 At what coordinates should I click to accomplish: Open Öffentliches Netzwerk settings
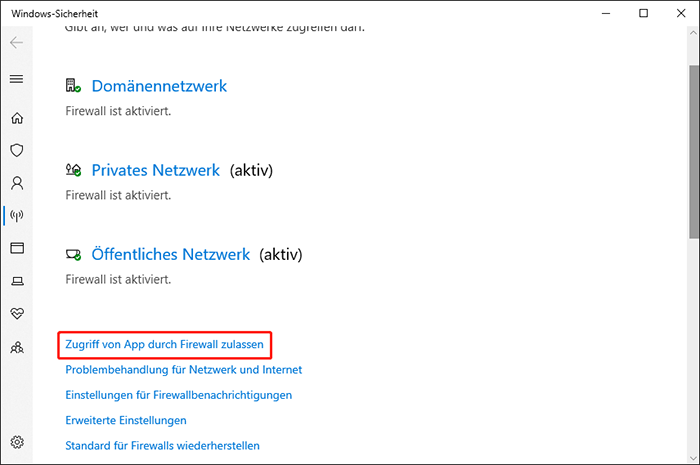[x=170, y=254]
